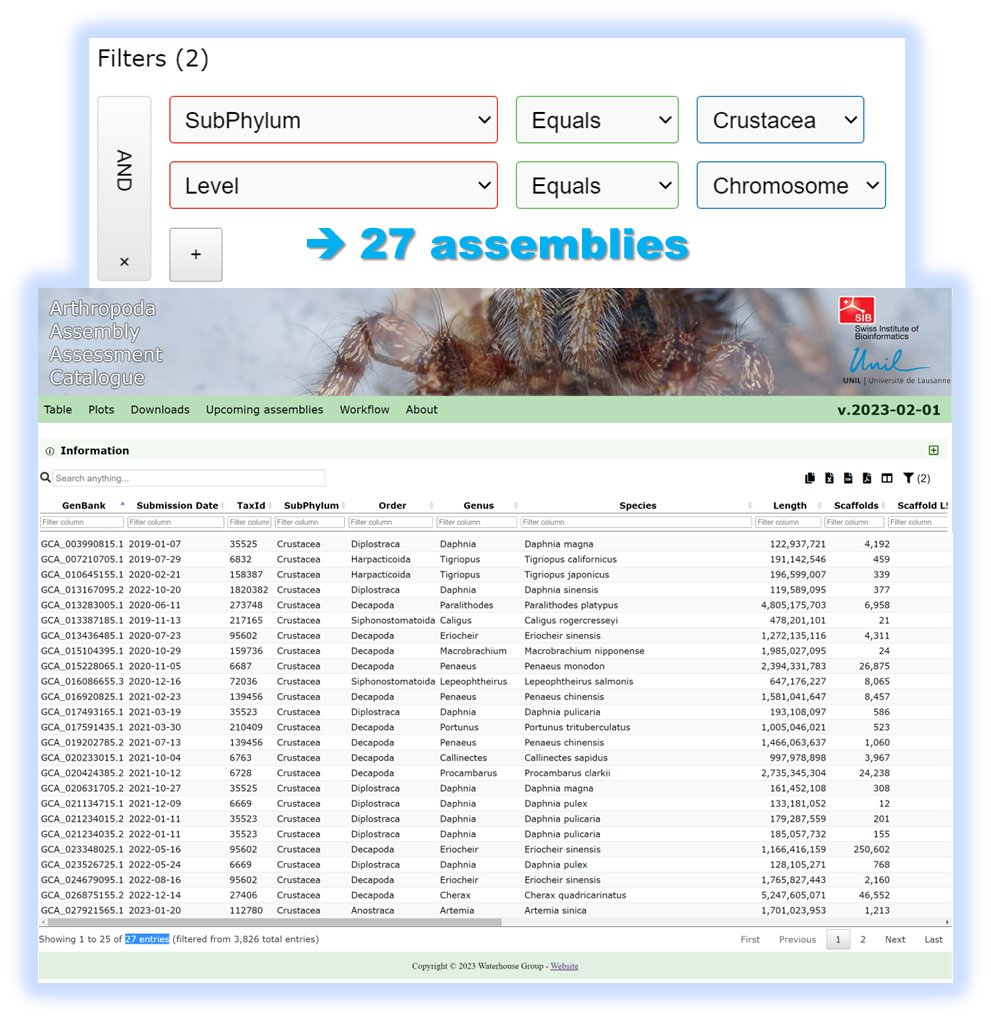This screenshot has height=1021, width=991.
Task: Open the Workflow menu item
Action: click(x=364, y=410)
